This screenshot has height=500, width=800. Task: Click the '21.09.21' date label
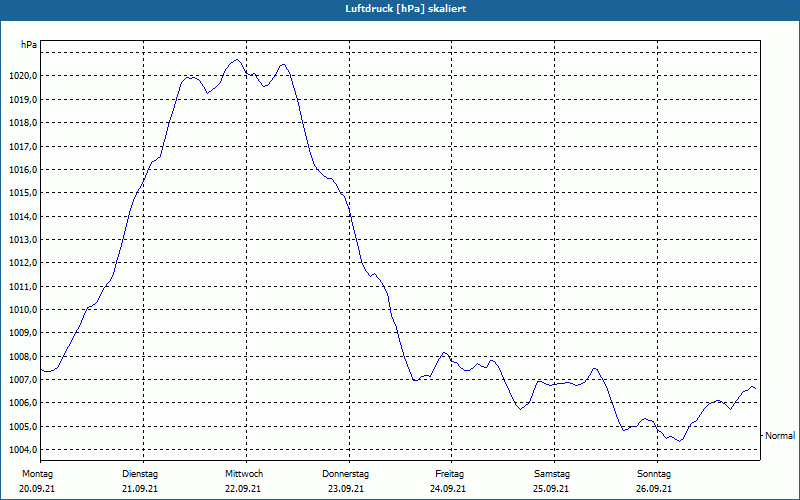tap(140, 489)
